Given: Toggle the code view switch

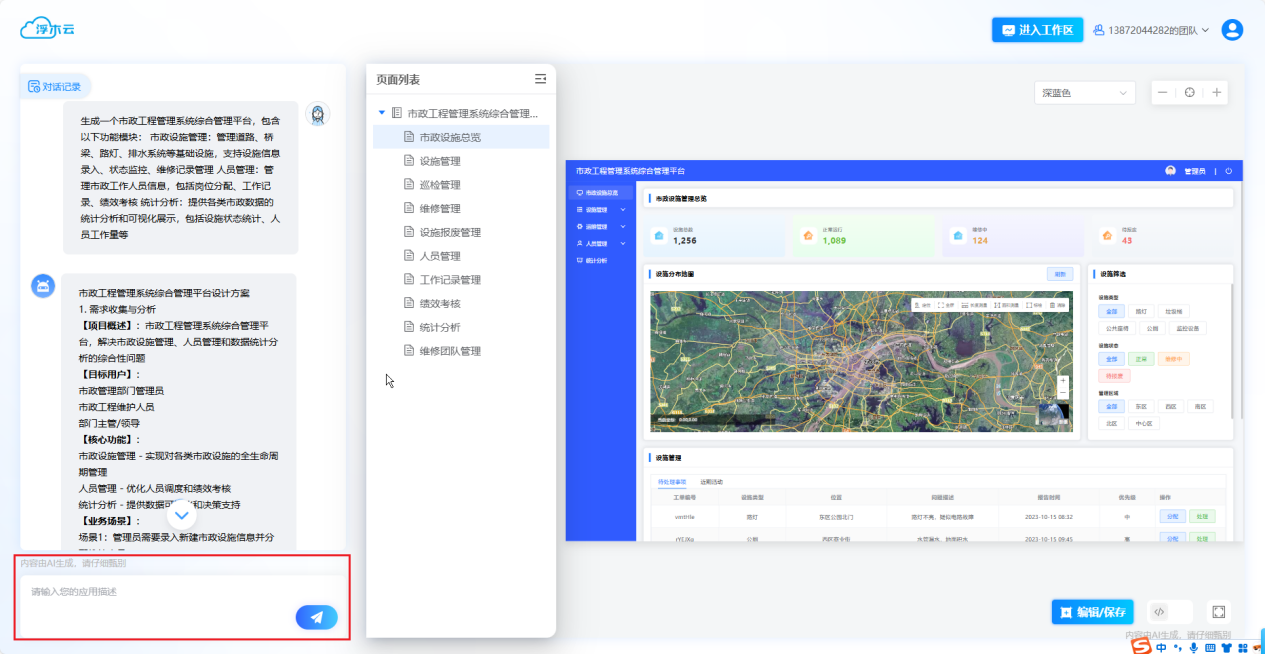Looking at the screenshot, I should [x=1168, y=612].
